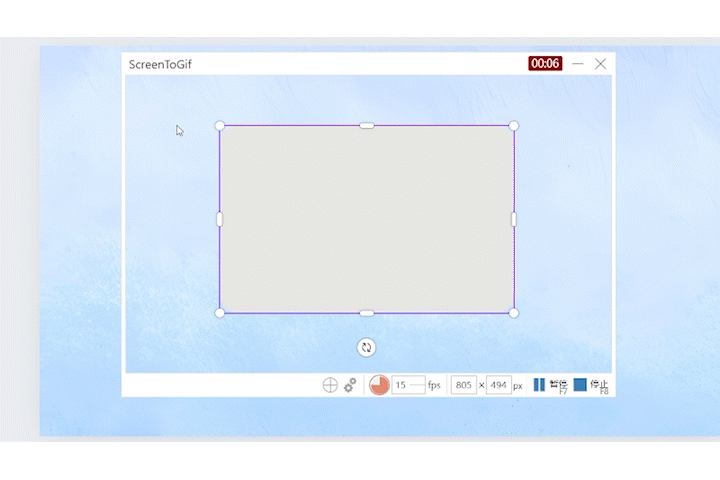
Task: Stop recording with the 停止 button
Action: click(x=591, y=385)
